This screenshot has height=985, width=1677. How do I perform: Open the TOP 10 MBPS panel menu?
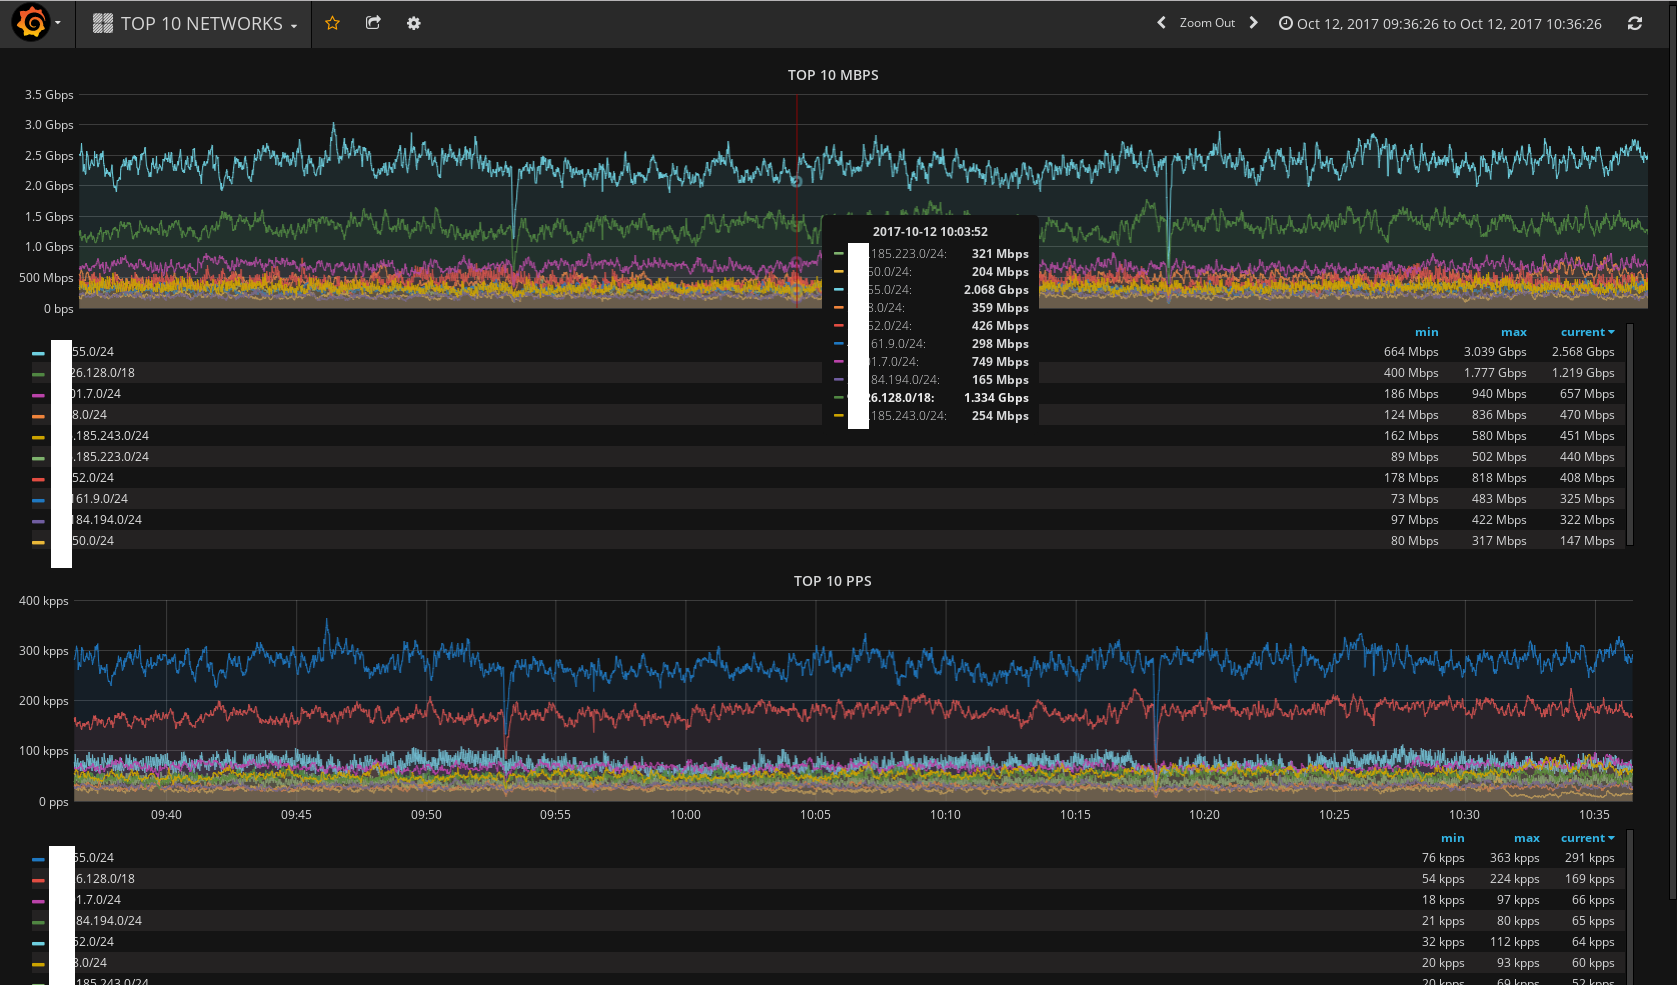(832, 75)
